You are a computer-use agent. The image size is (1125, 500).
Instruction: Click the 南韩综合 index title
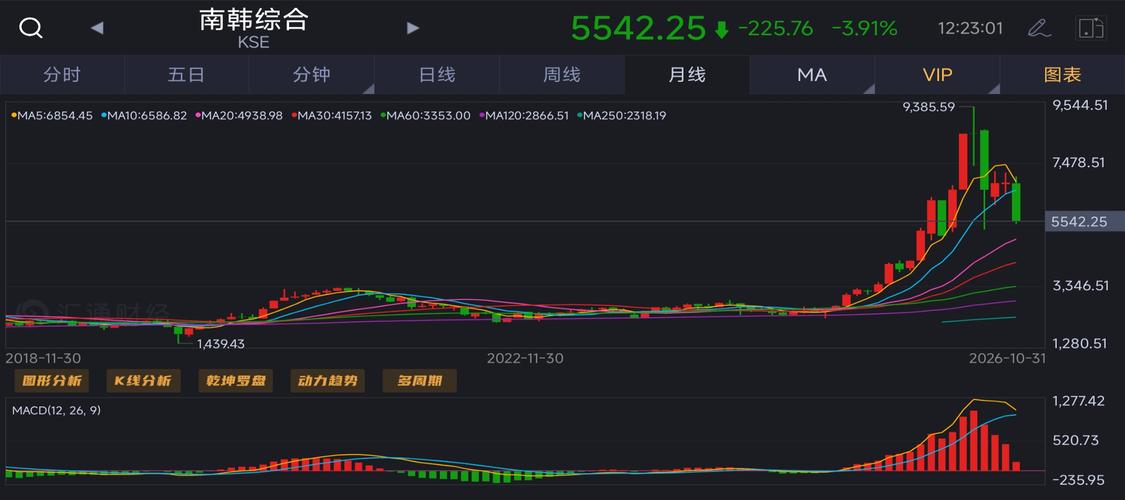254,19
